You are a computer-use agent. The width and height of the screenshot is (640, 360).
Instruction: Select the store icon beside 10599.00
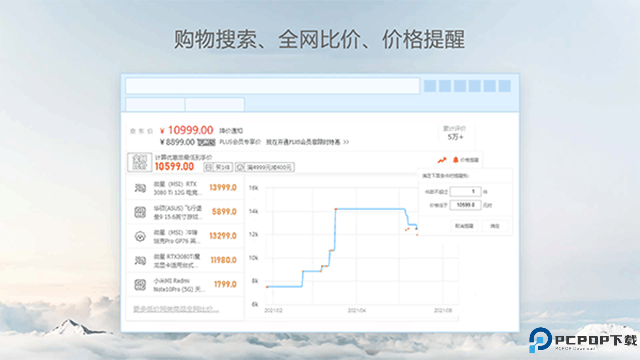(x=139, y=162)
